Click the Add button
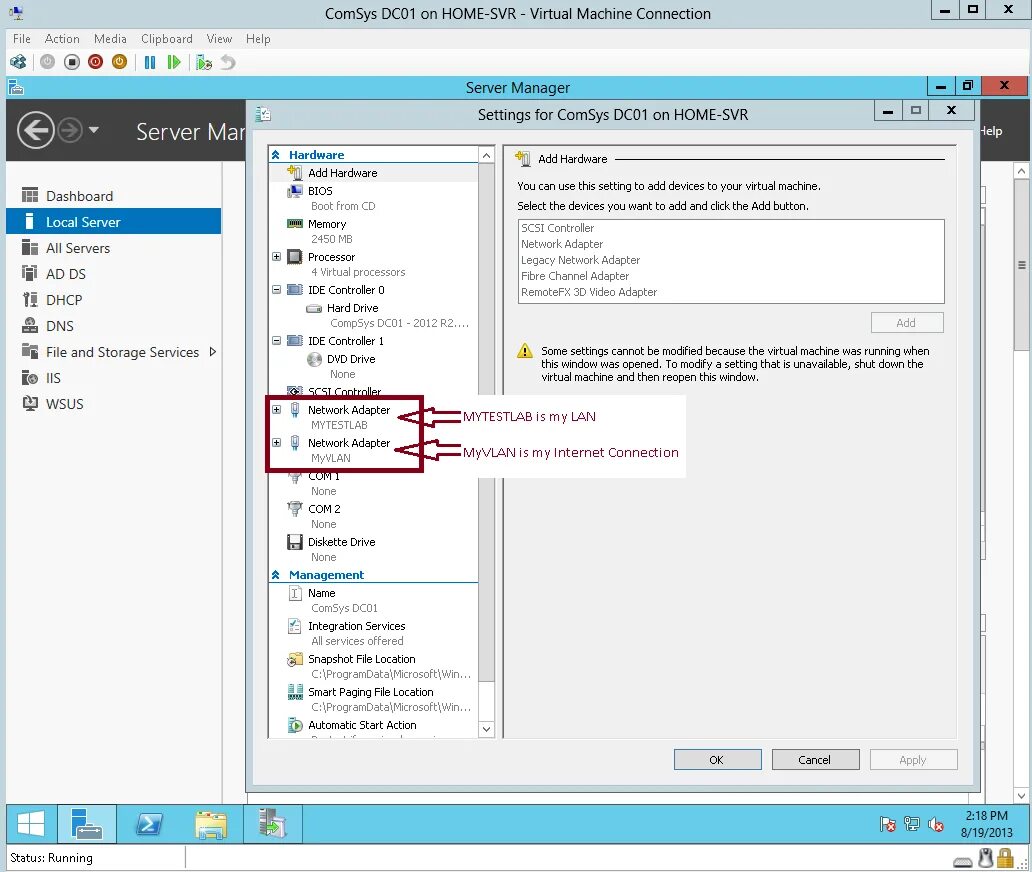Image resolution: width=1032 pixels, height=872 pixels. 907,322
